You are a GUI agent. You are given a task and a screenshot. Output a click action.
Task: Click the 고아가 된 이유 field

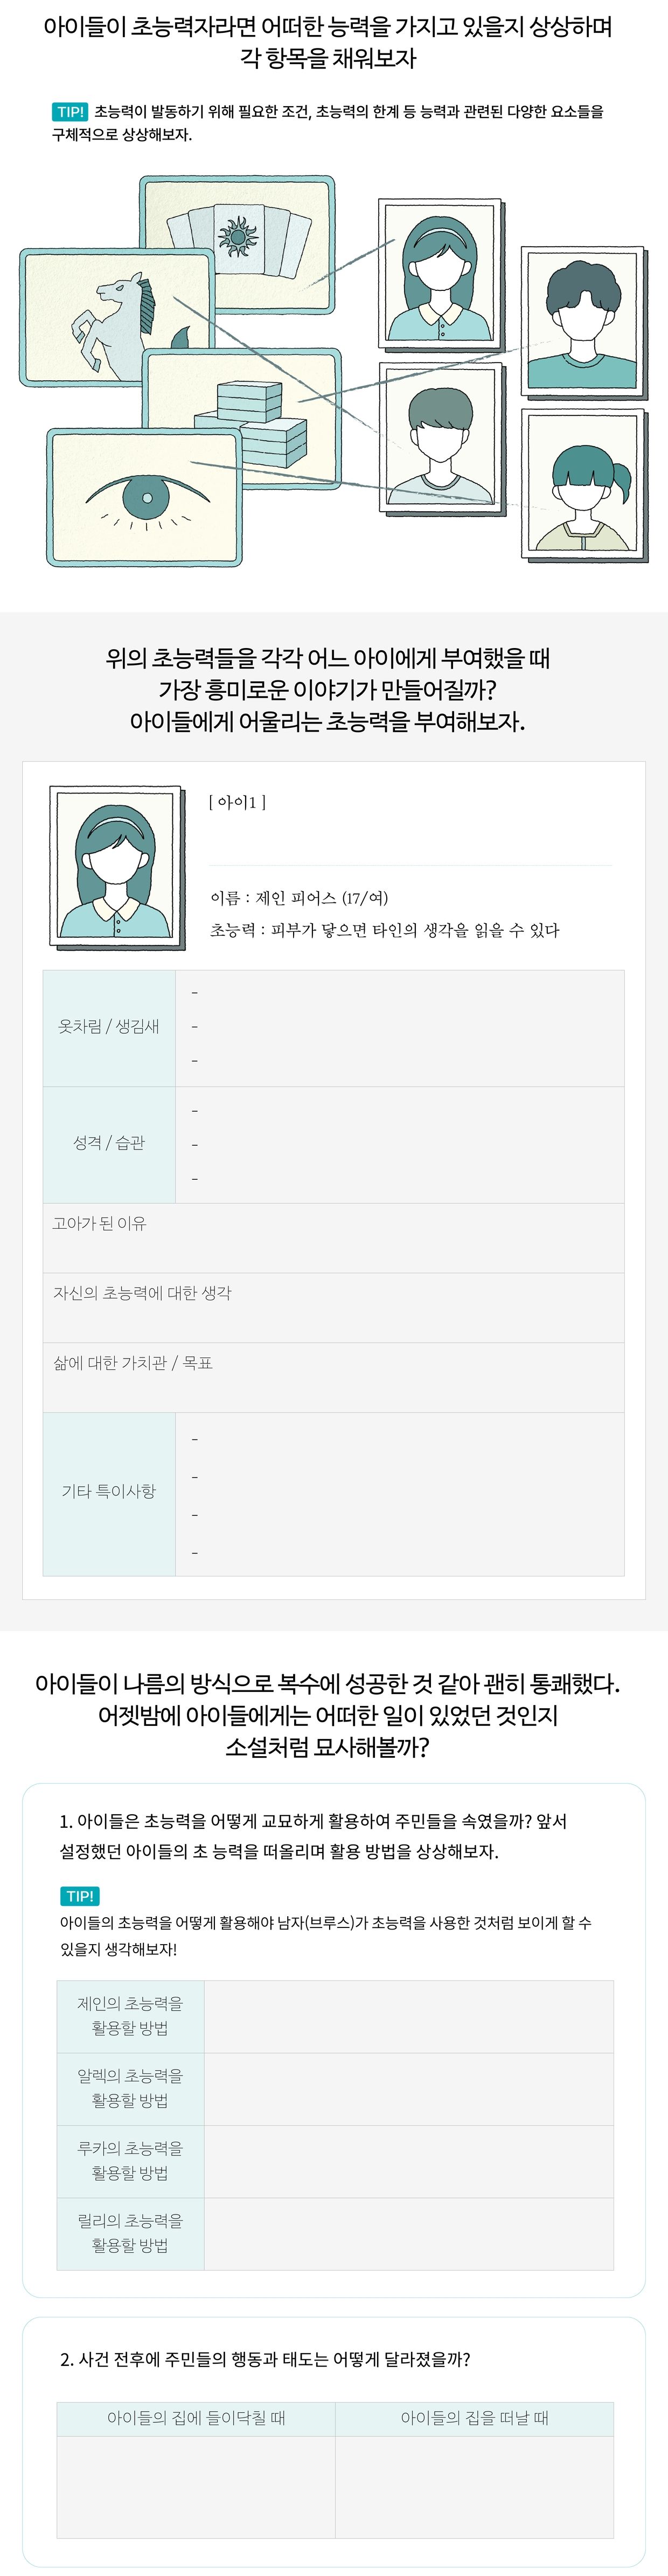point(333,1238)
